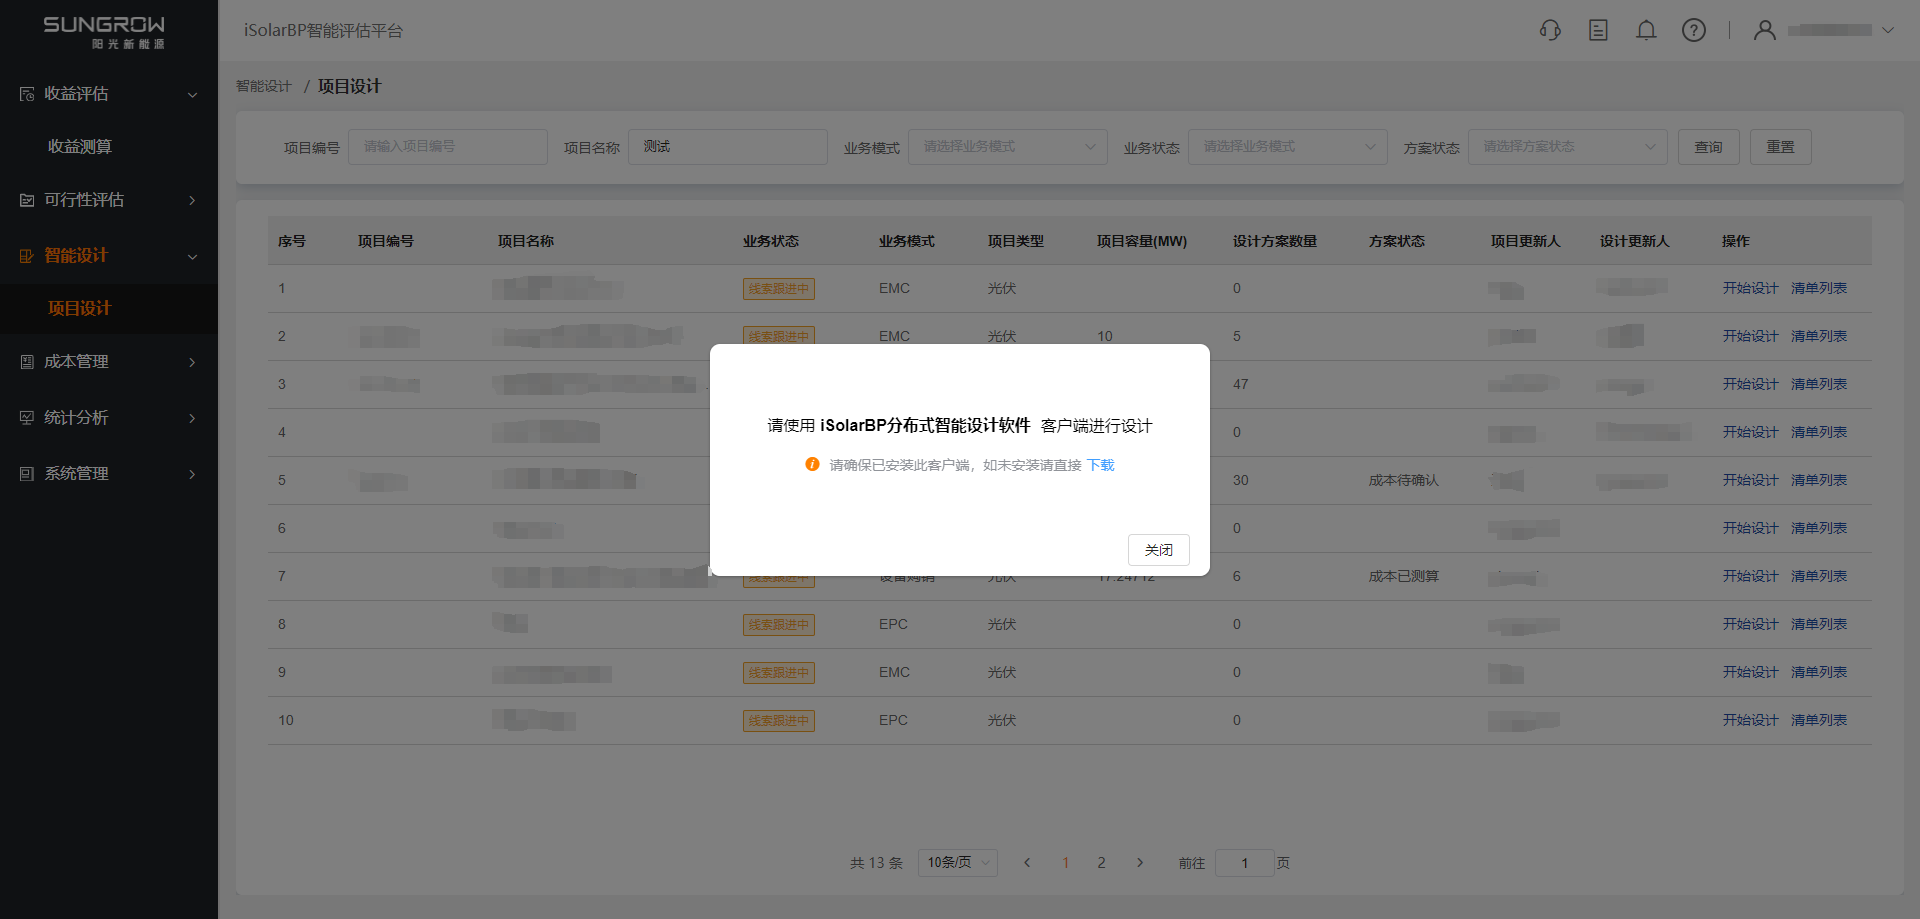Viewport: 1920px width, 919px height.
Task: Click 开始设计 for row 5
Action: pyautogui.click(x=1750, y=480)
